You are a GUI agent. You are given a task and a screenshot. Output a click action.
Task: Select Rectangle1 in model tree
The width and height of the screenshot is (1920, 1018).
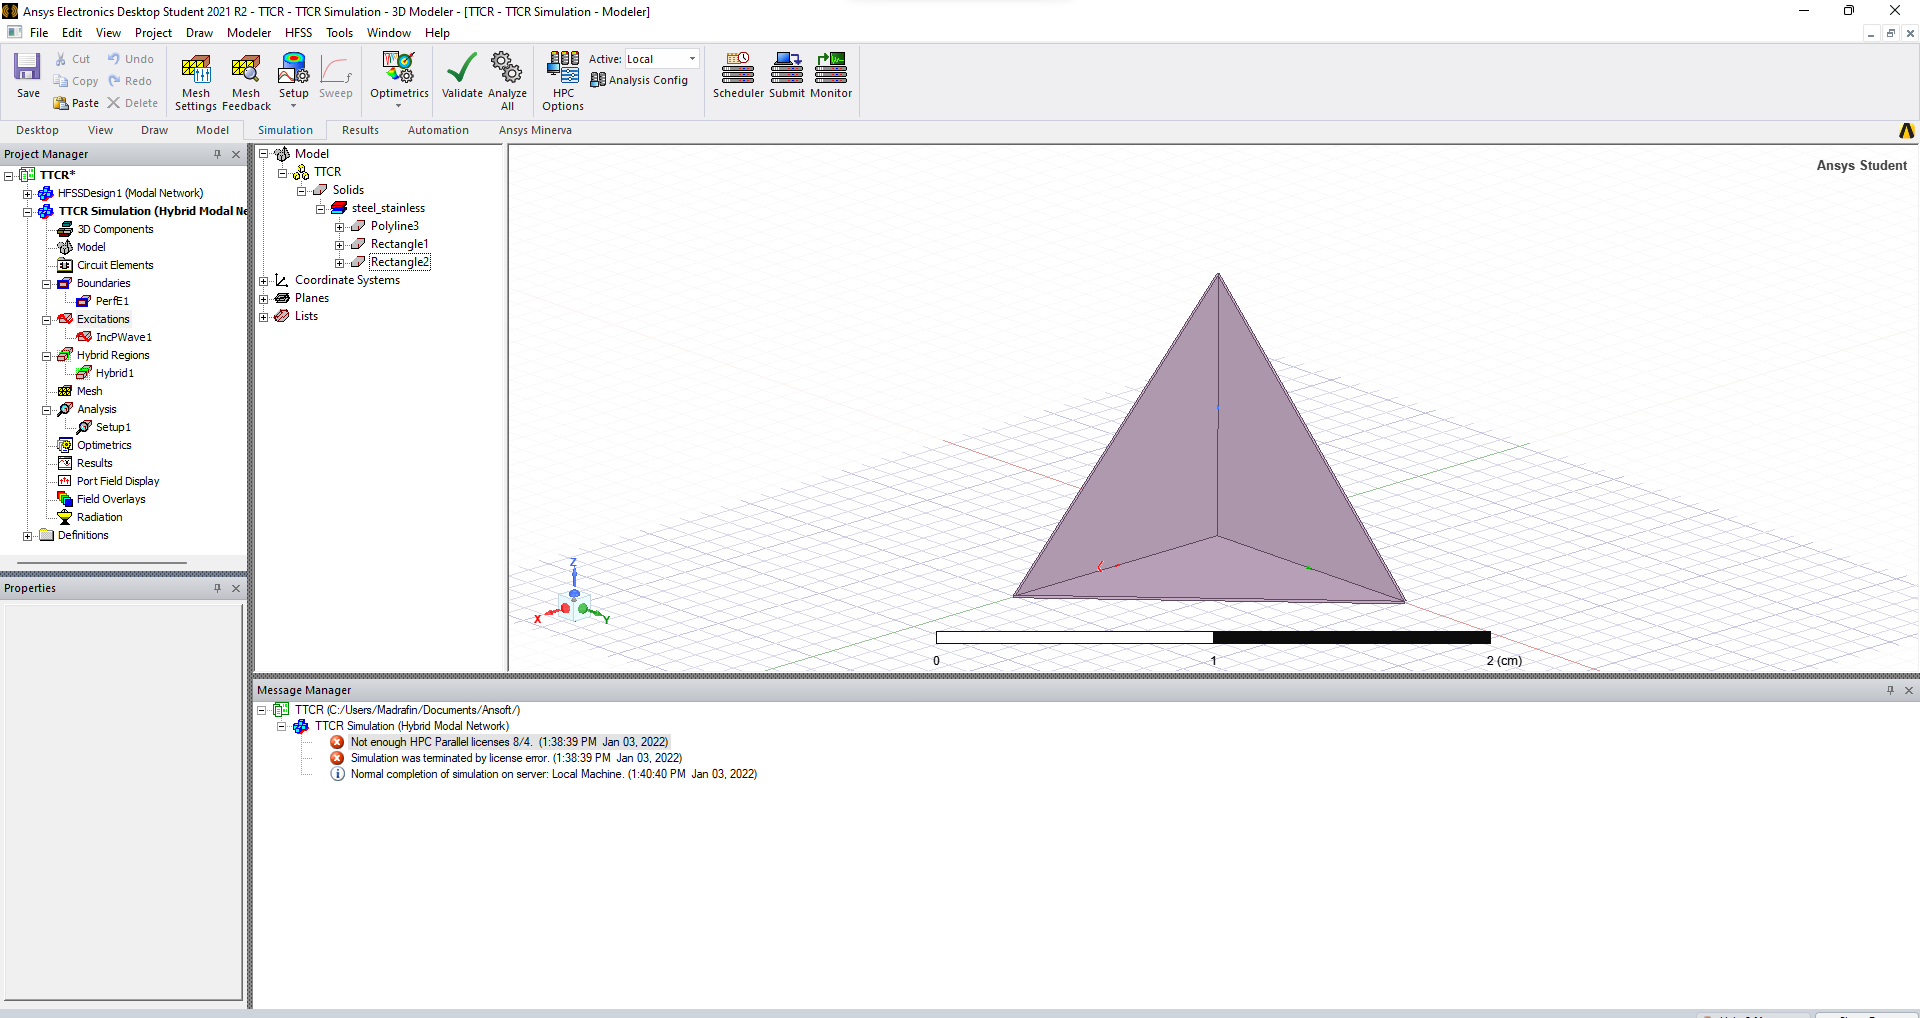(x=399, y=244)
